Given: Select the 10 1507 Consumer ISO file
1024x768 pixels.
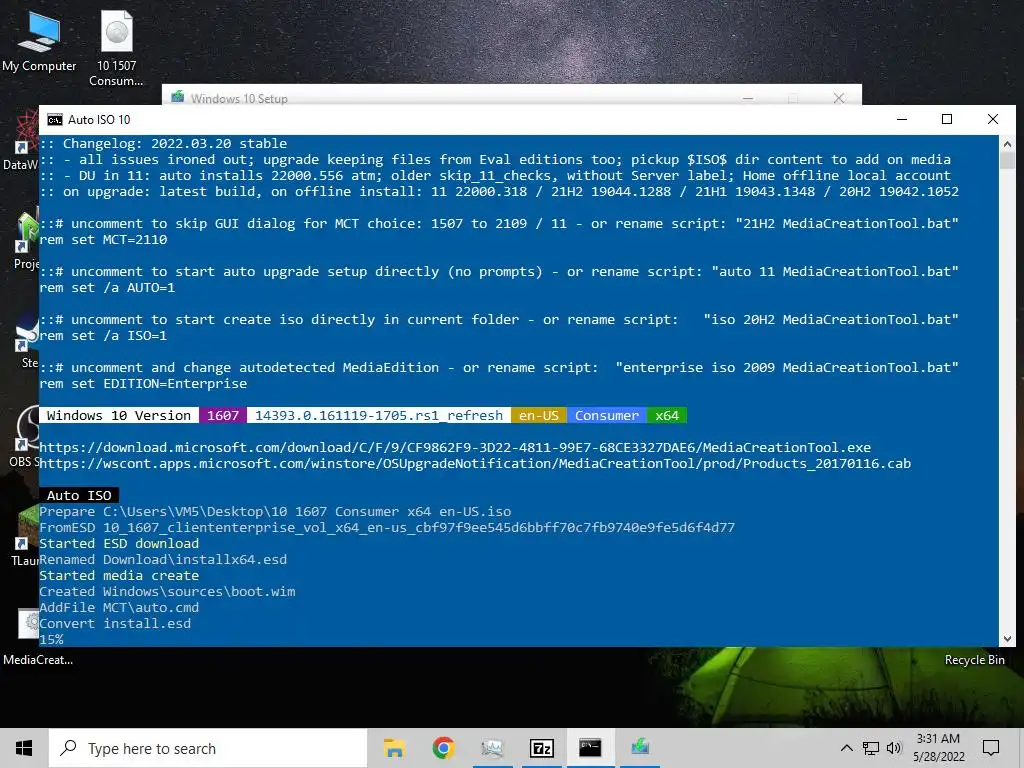Looking at the screenshot, I should pyautogui.click(x=116, y=48).
